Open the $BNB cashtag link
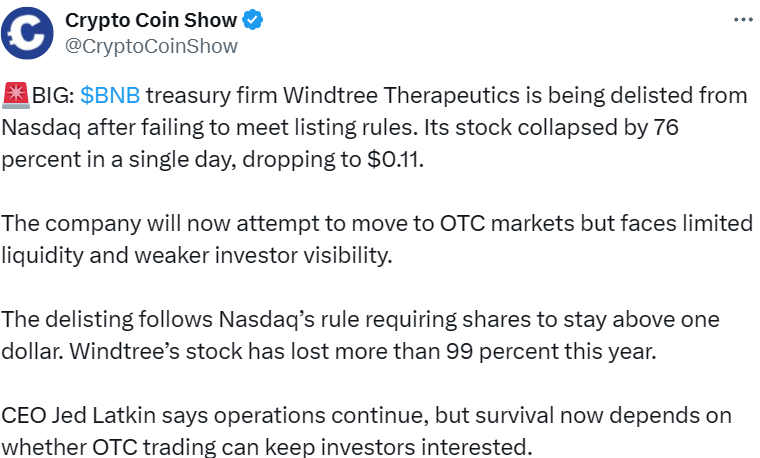Image resolution: width=760 pixels, height=458 pixels. click(x=110, y=96)
